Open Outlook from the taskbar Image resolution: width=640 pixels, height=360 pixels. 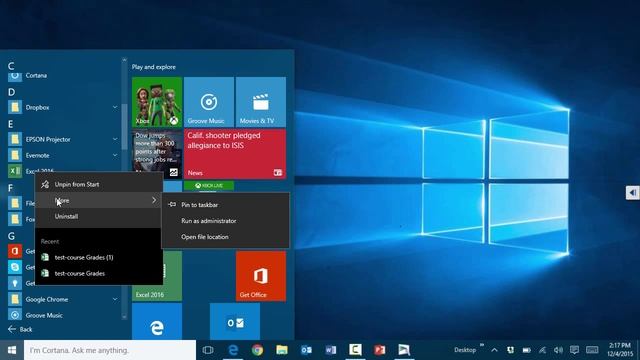click(x=306, y=350)
